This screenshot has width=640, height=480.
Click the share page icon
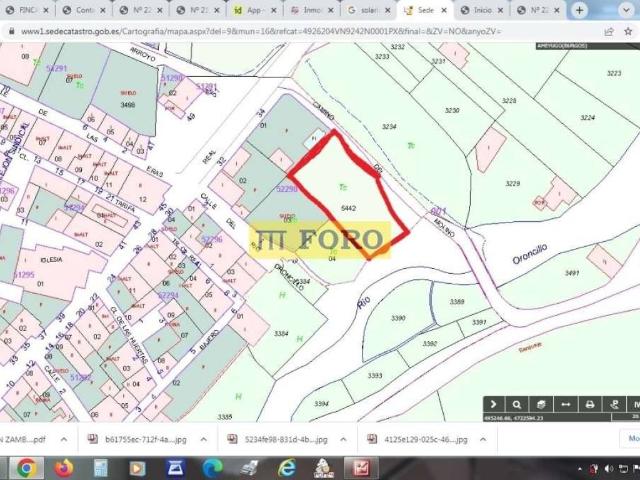tap(609, 31)
